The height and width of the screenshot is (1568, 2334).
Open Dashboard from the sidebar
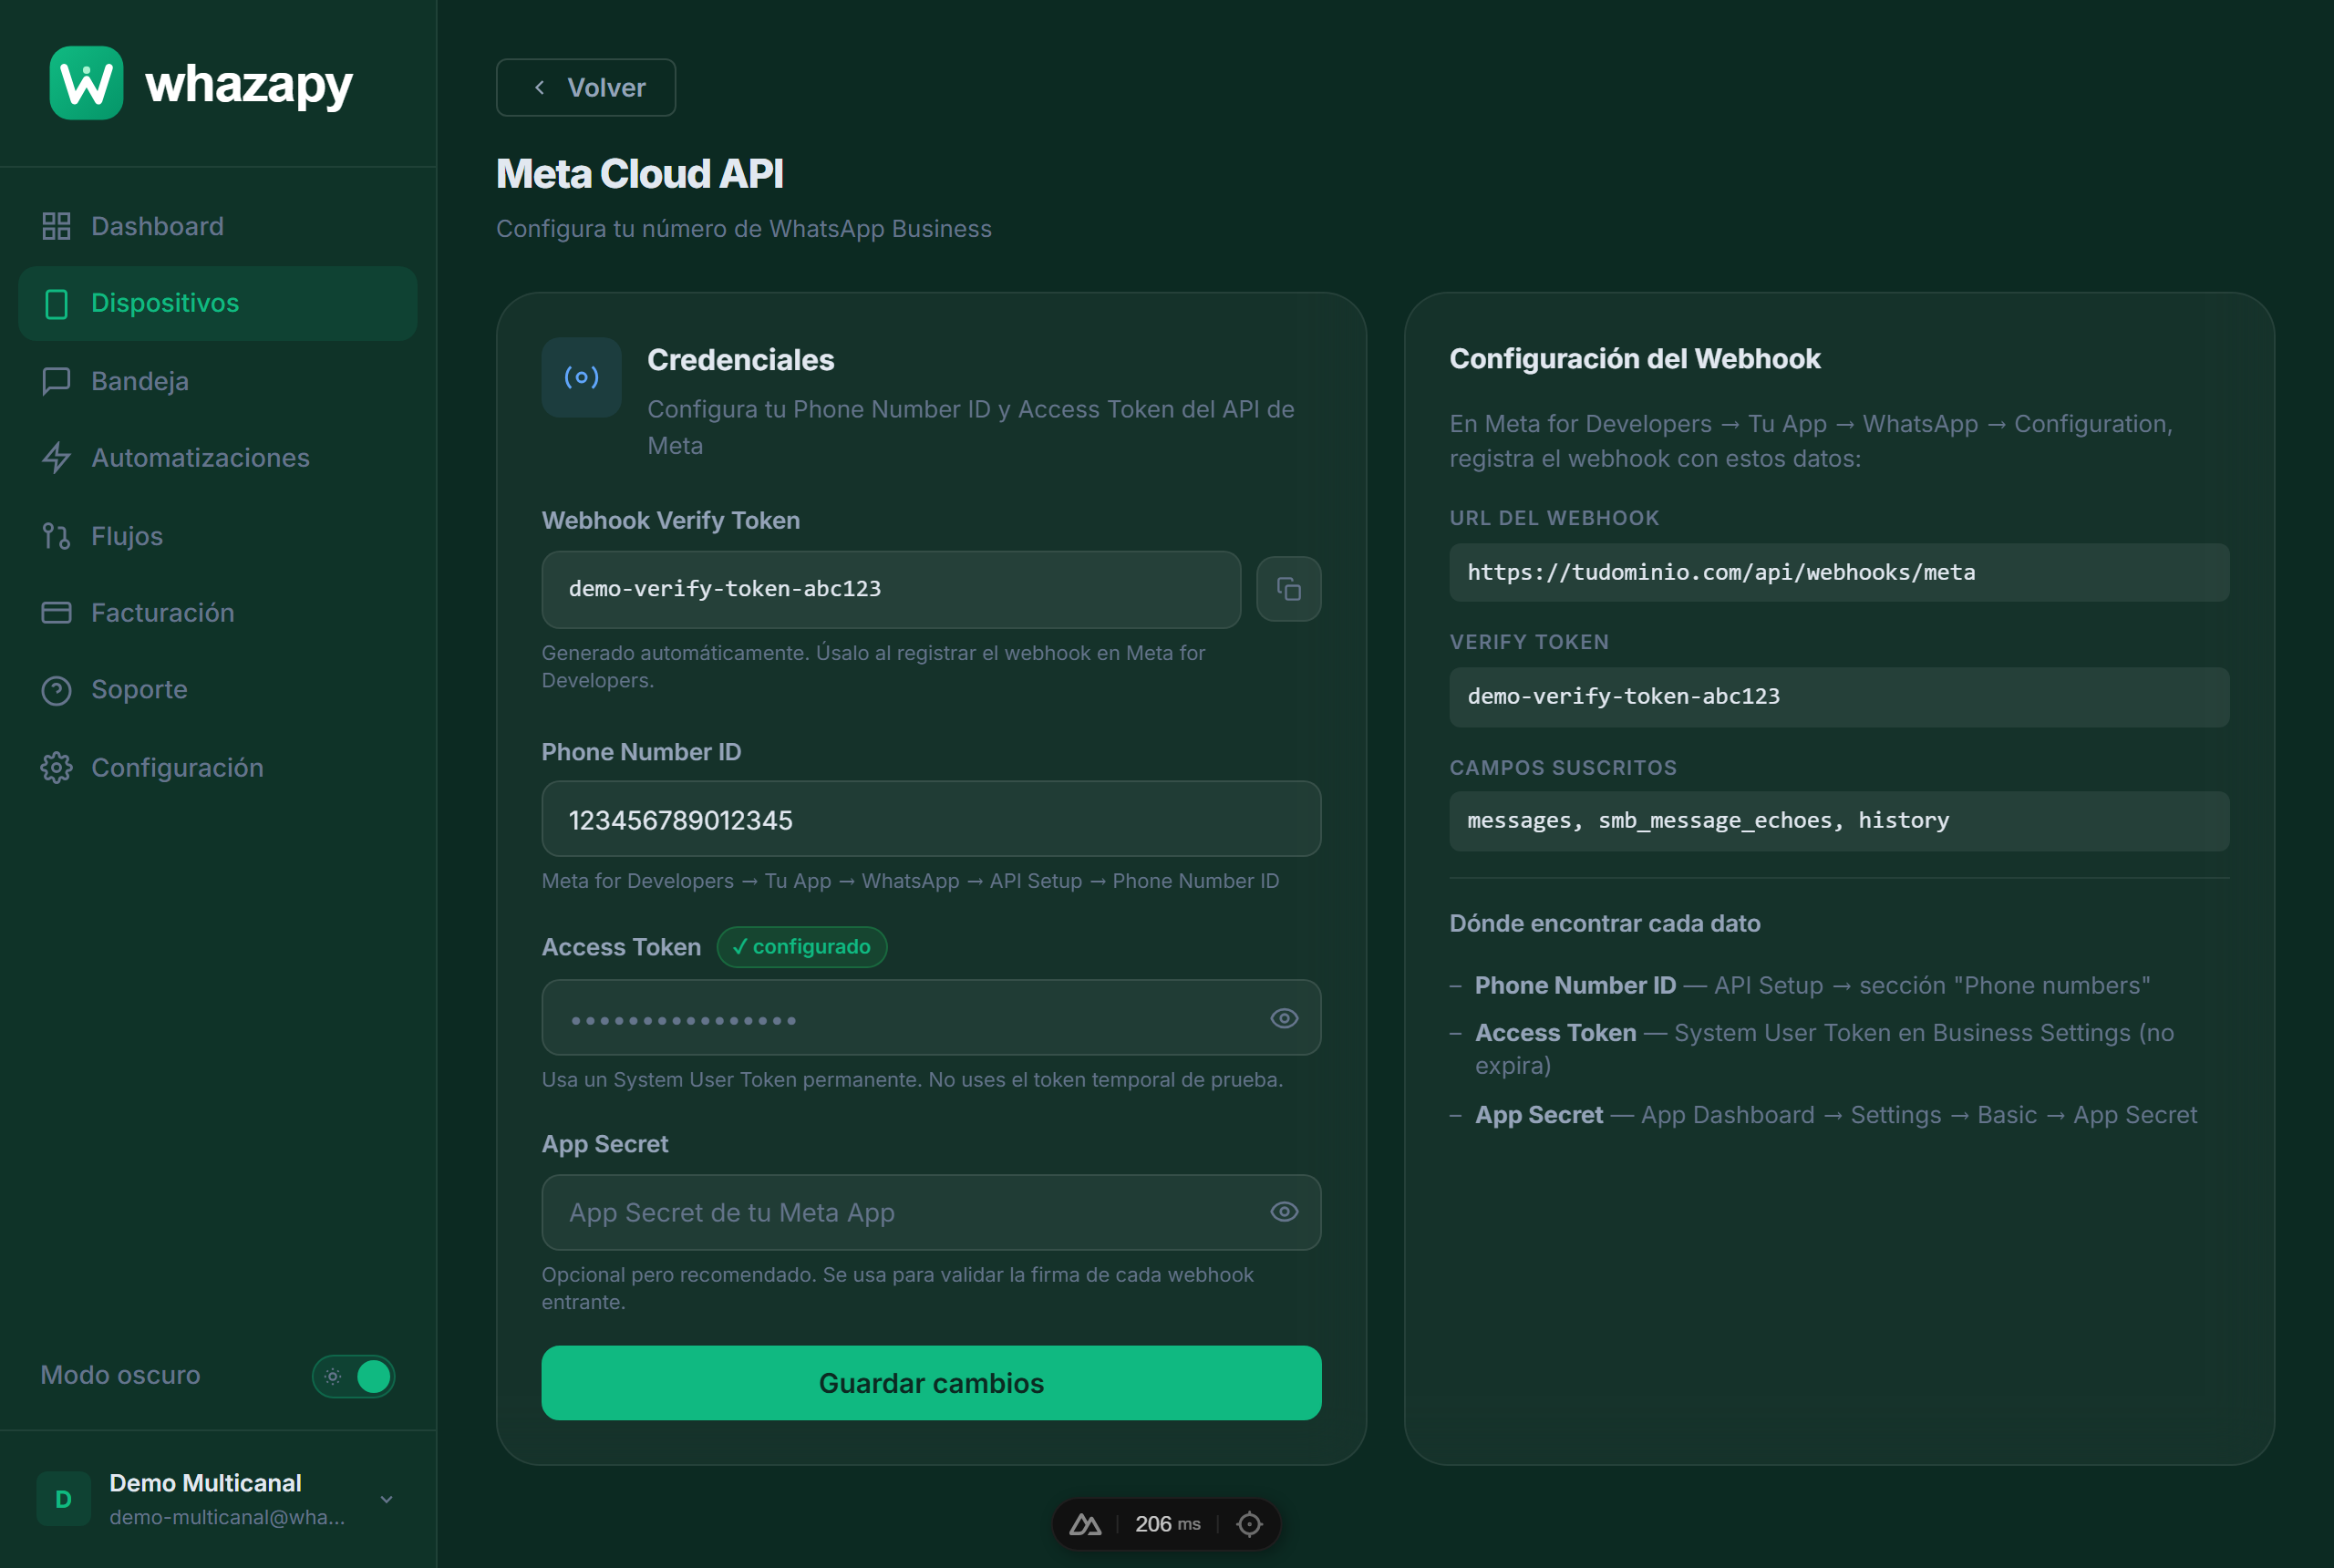(x=217, y=226)
